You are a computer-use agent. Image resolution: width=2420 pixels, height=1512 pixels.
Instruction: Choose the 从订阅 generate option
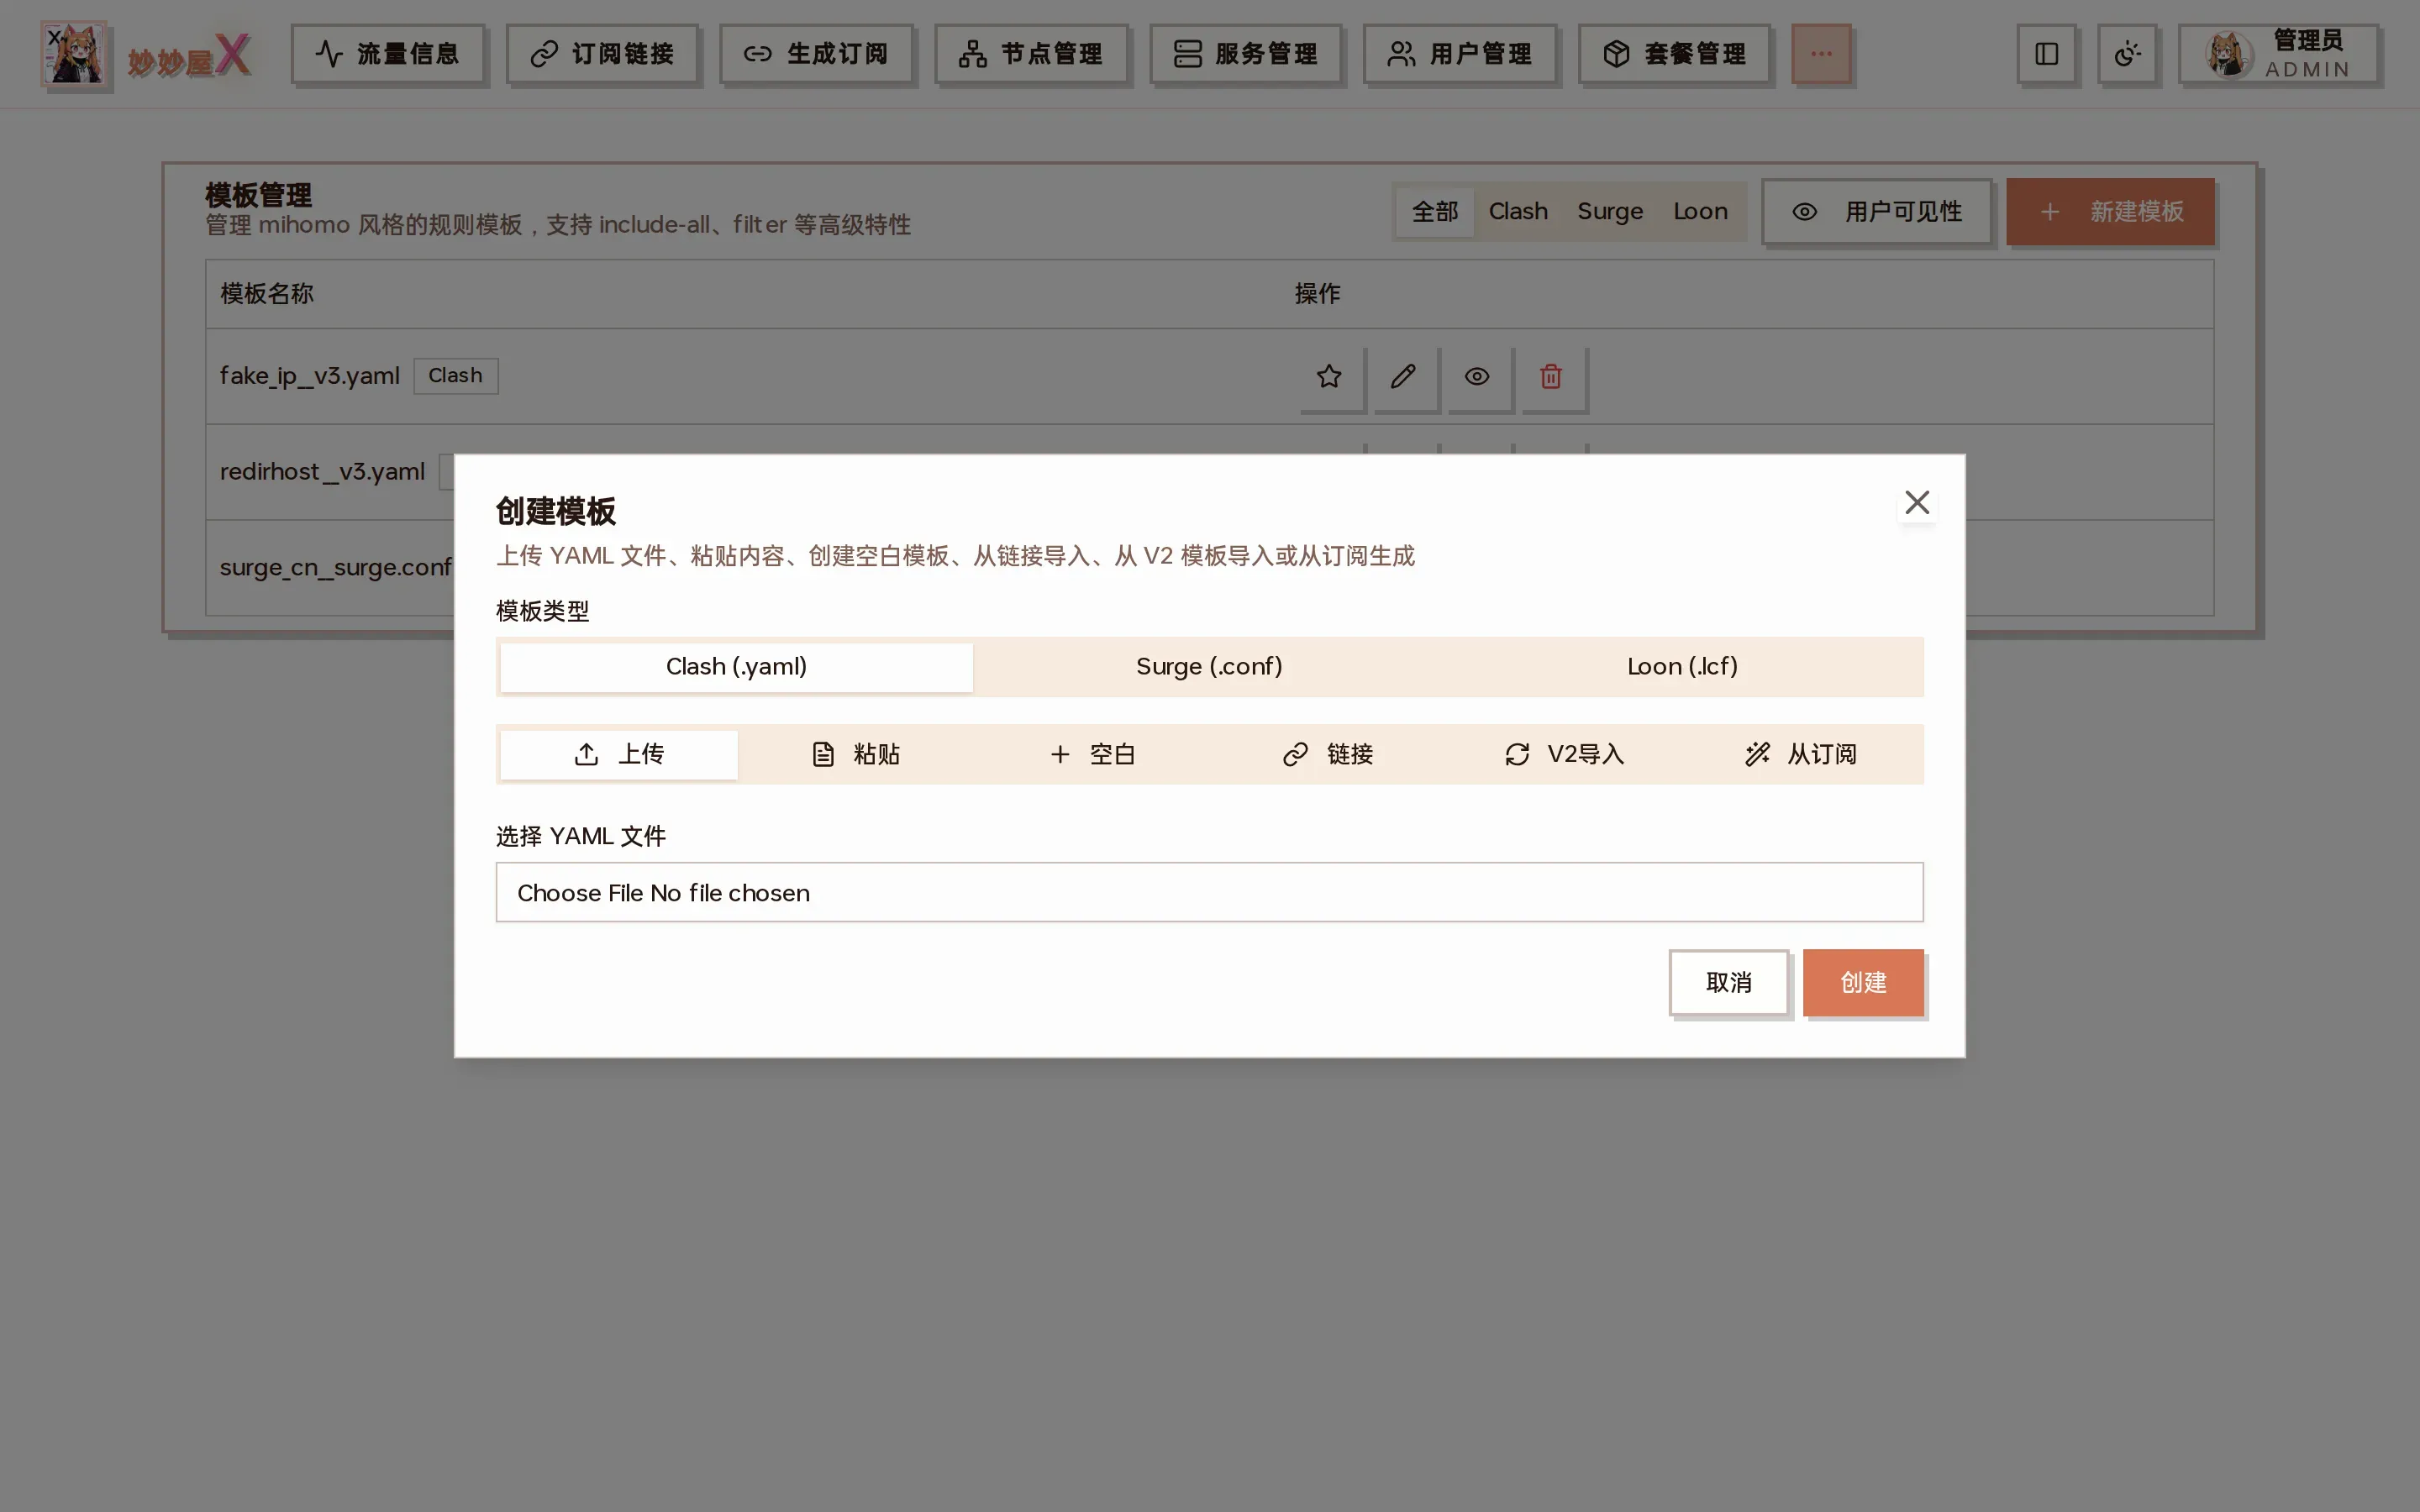coord(1800,754)
